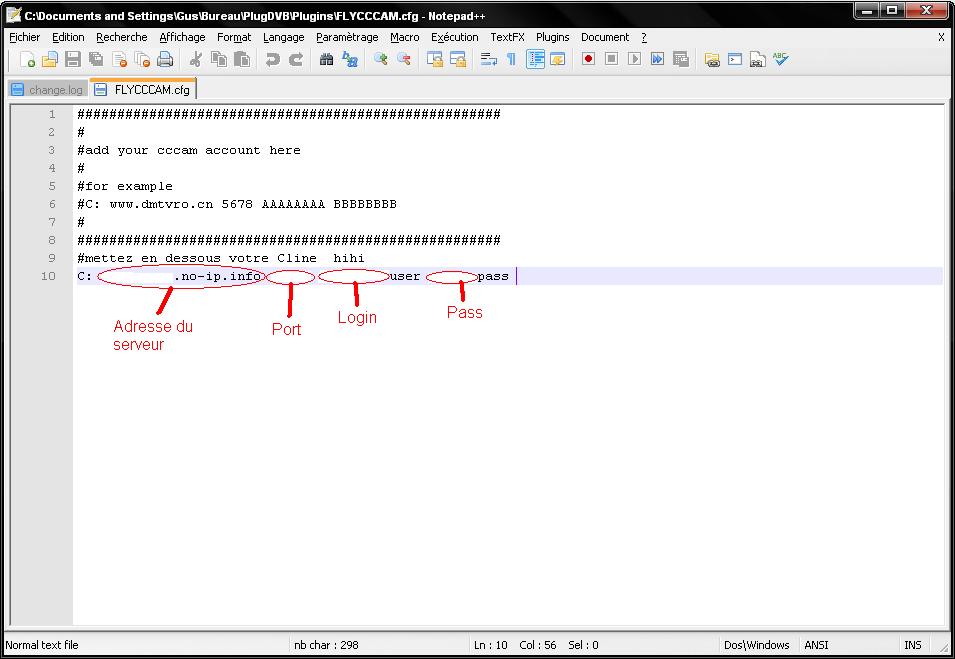The width and height of the screenshot is (955, 659).
Task: Open the Document menu
Action: (x=605, y=37)
